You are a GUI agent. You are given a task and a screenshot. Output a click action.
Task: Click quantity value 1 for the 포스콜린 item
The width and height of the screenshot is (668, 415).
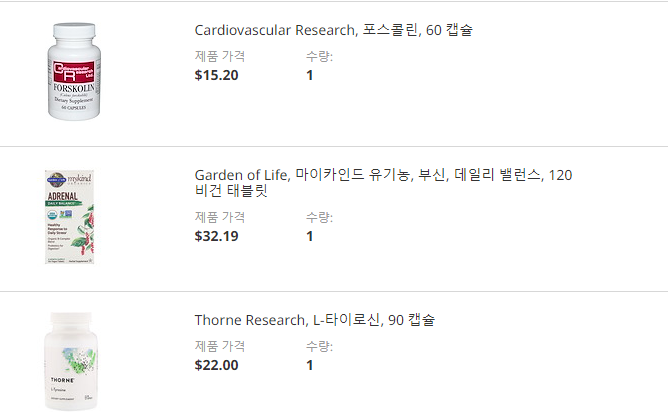[x=310, y=75]
